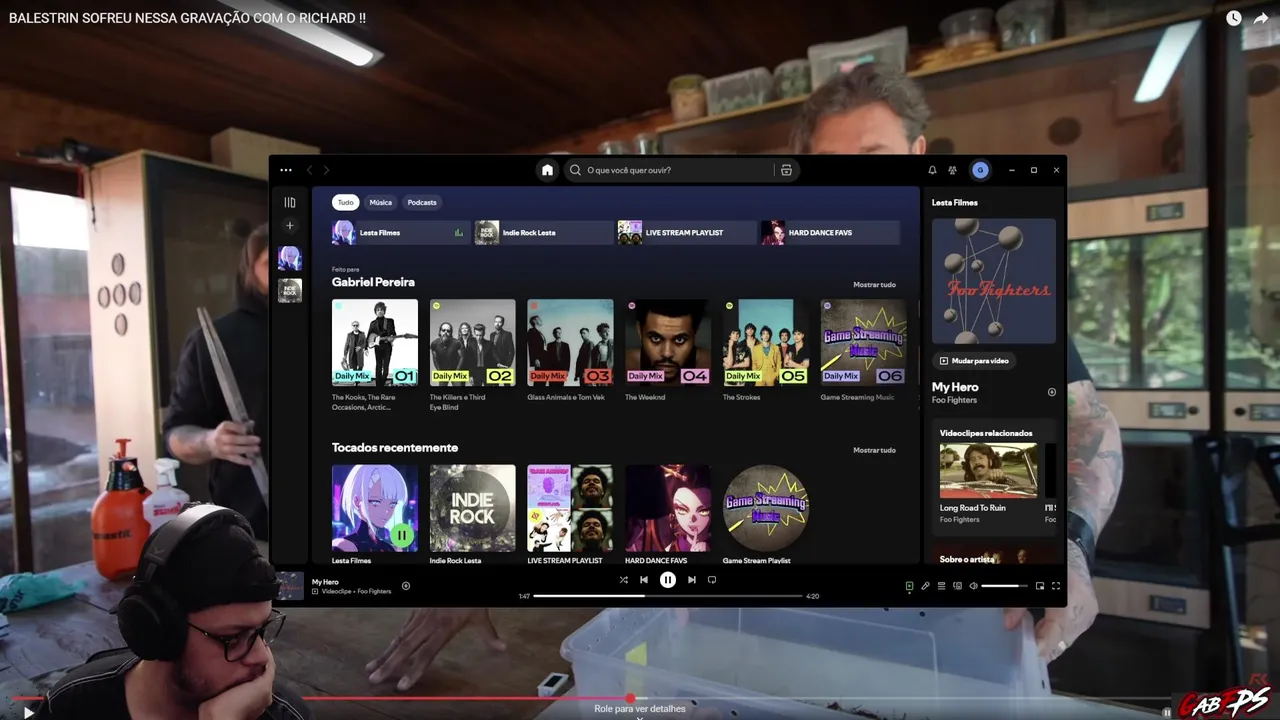The image size is (1280, 720).
Task: Open lyrics with the microphone icon
Action: tap(925, 586)
